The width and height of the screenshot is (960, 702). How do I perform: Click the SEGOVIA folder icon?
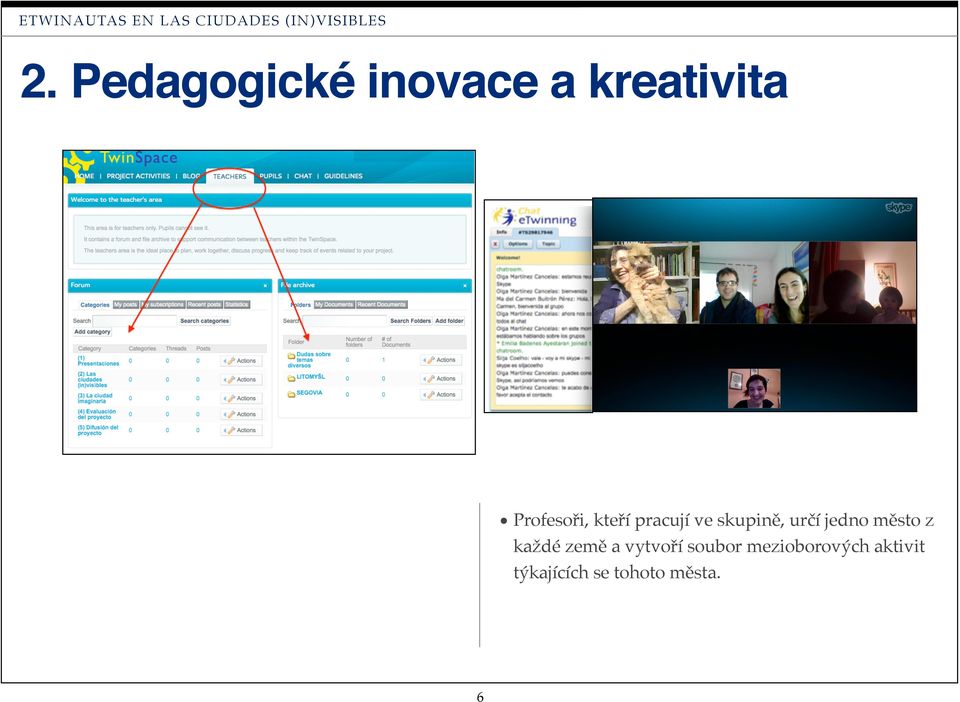(291, 394)
